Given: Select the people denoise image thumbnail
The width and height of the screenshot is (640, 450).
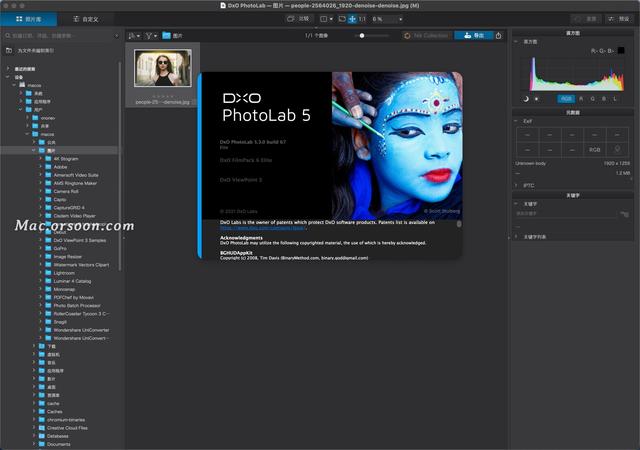Looking at the screenshot, I should pyautogui.click(x=162, y=67).
